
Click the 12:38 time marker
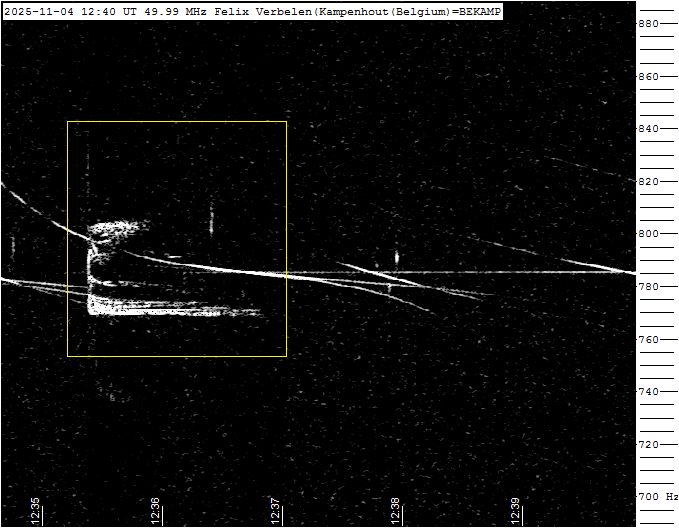396,510
